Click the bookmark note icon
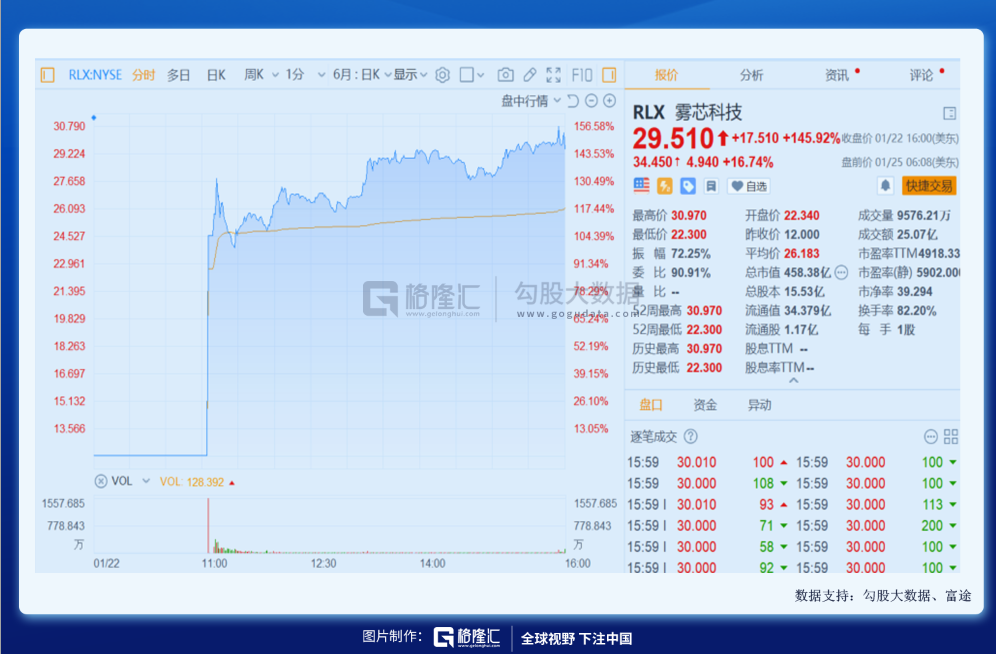Image resolution: width=996 pixels, height=654 pixels. 711,185
